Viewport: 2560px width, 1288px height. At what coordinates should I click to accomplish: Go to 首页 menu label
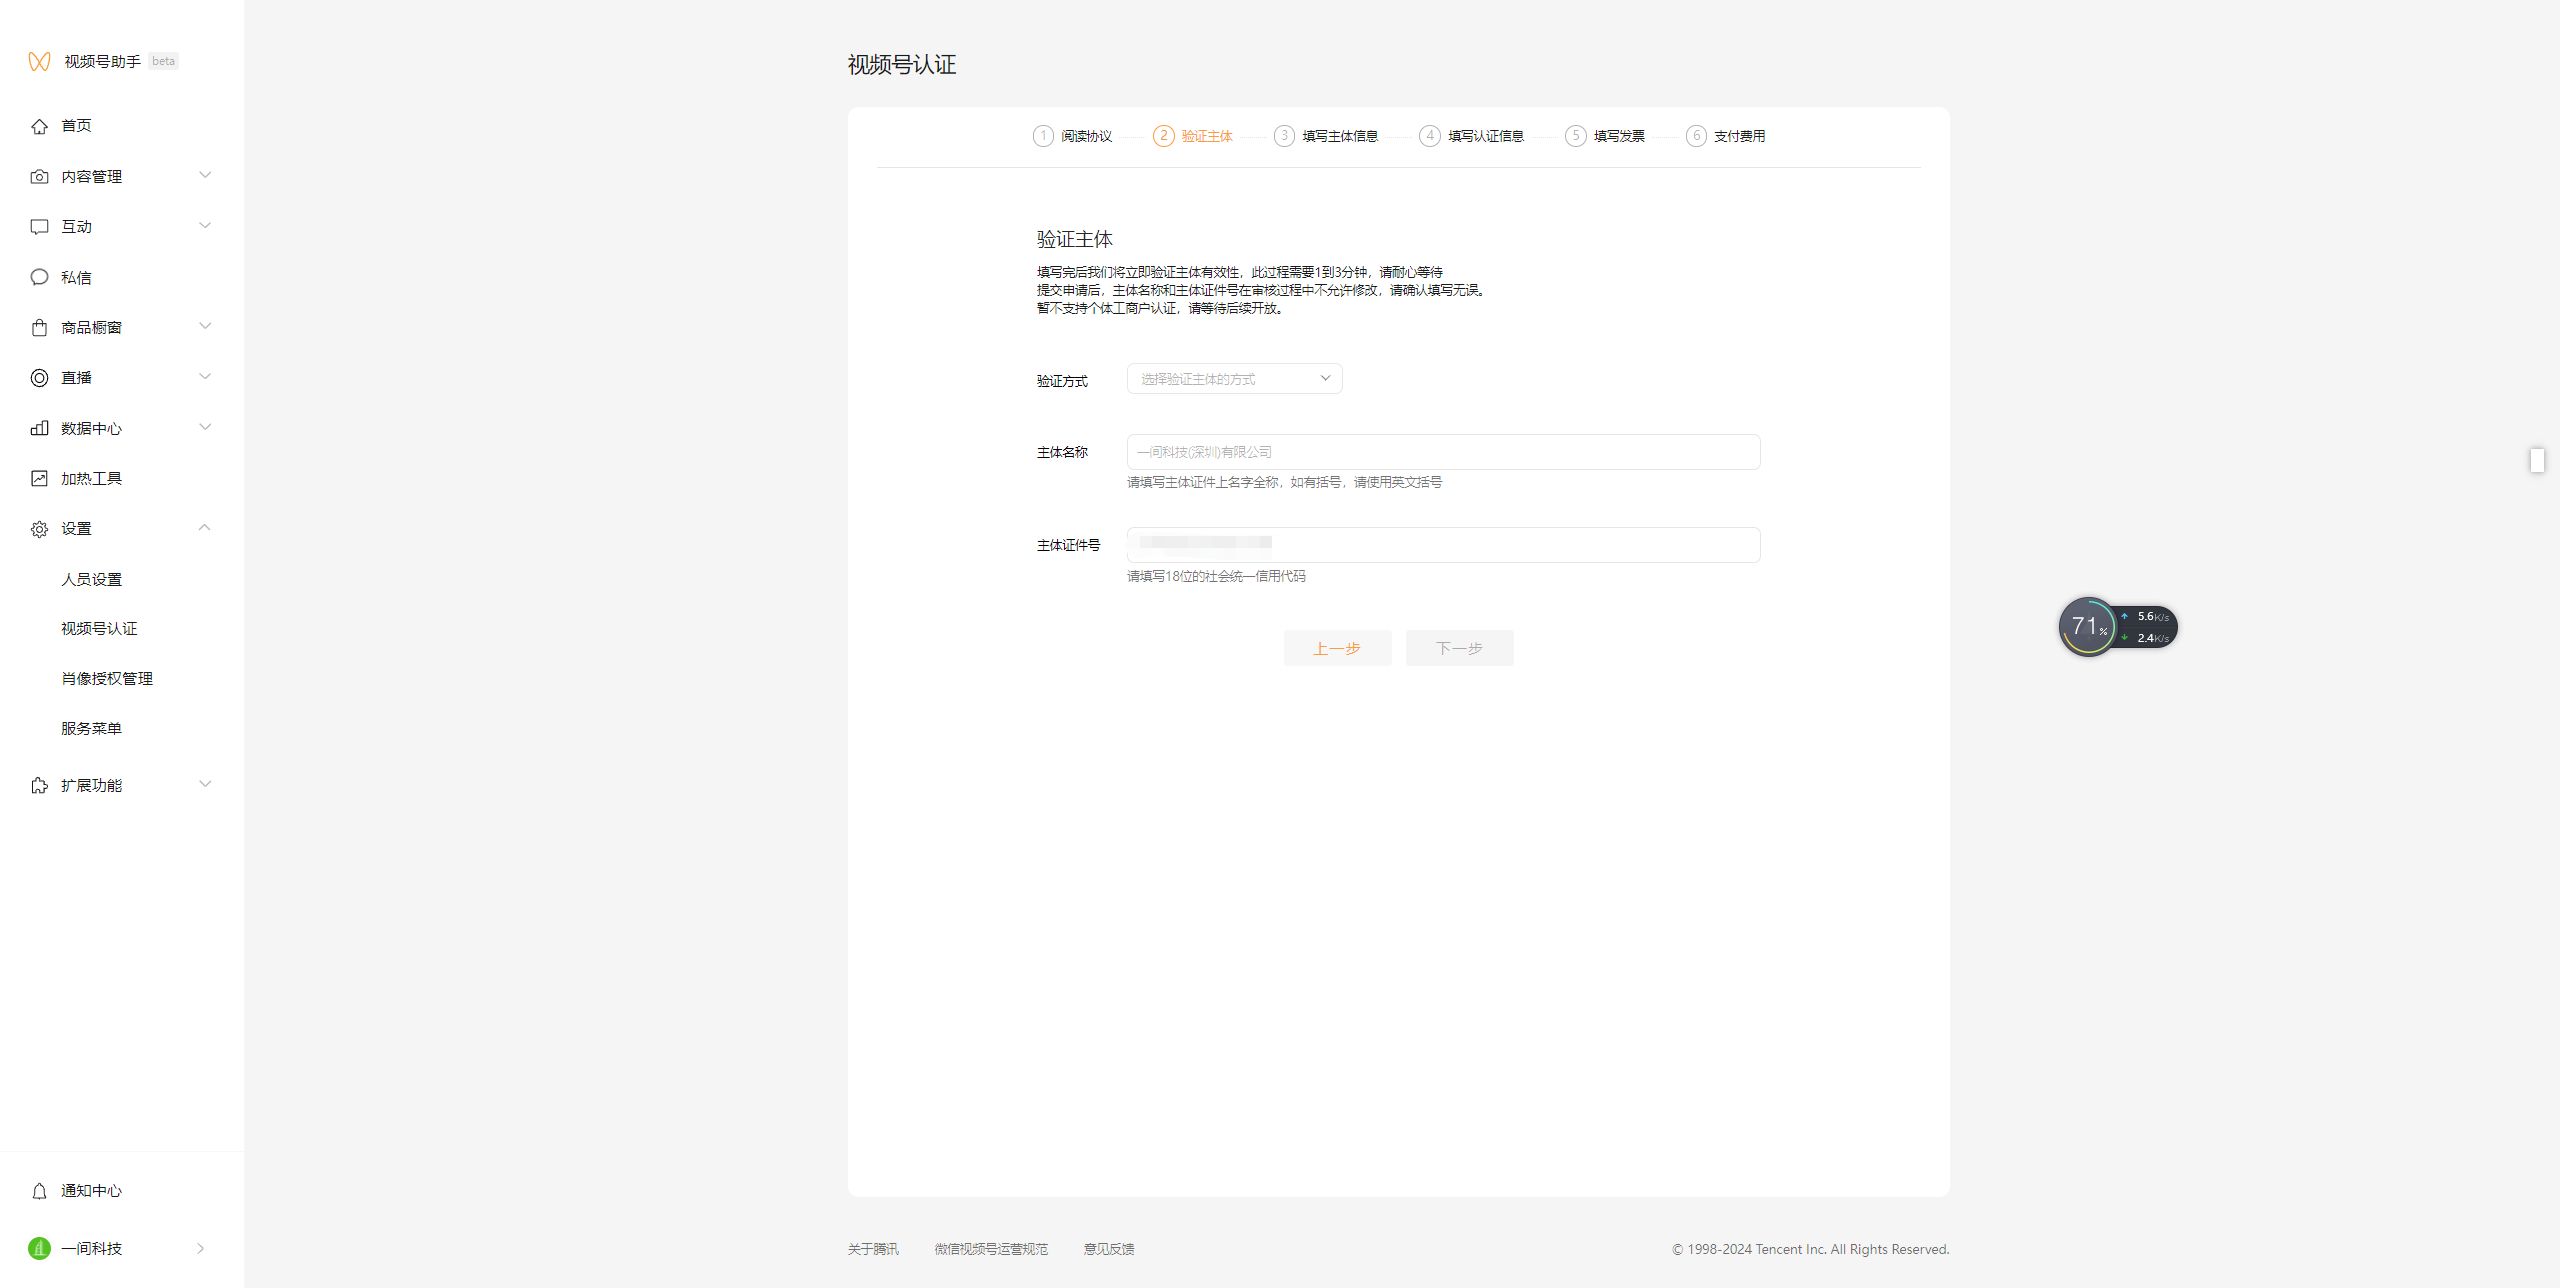tap(76, 126)
